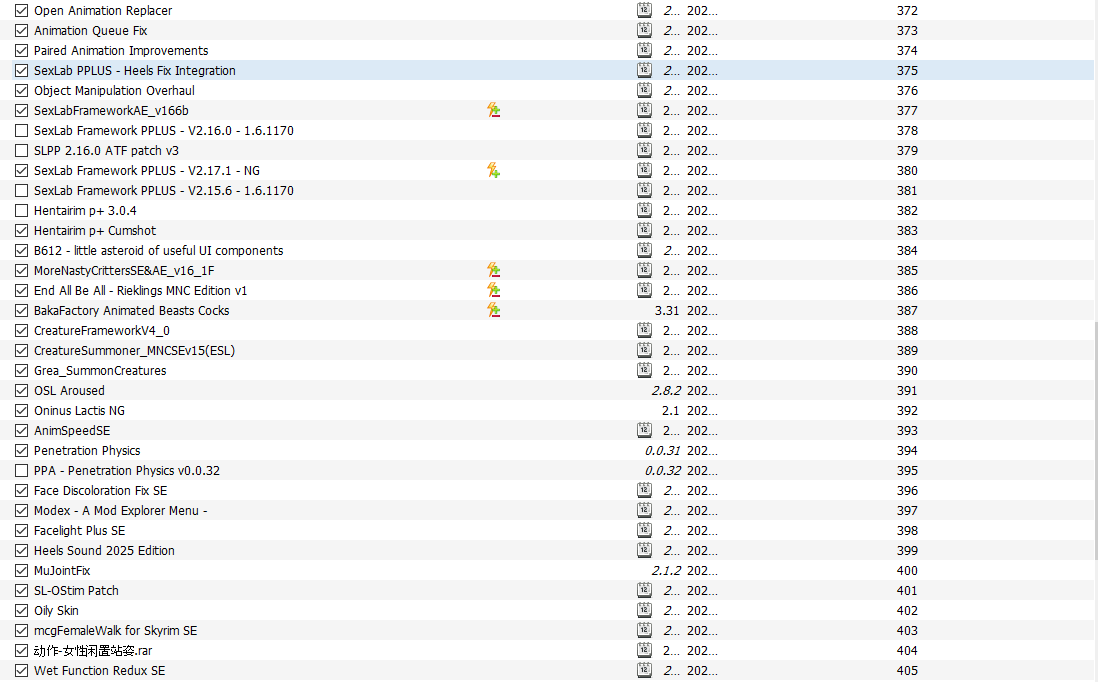Click version 3.31 on BakaFactory row
Viewport: 1098px width, 682px height.
667,310
